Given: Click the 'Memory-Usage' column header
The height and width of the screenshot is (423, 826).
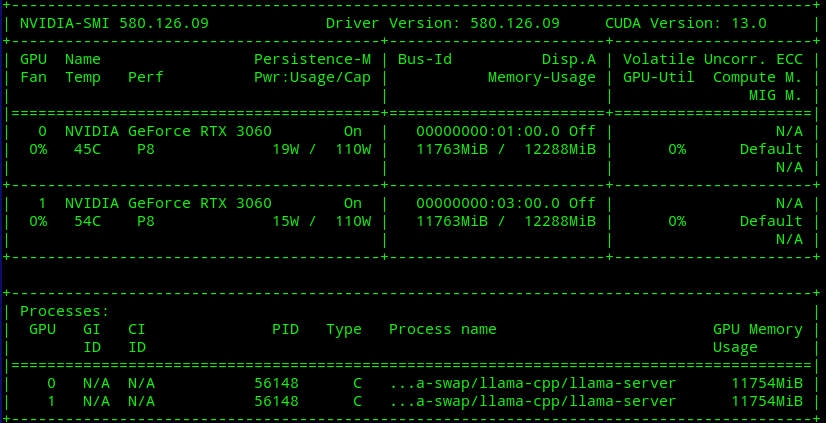Looking at the screenshot, I should (542, 78).
